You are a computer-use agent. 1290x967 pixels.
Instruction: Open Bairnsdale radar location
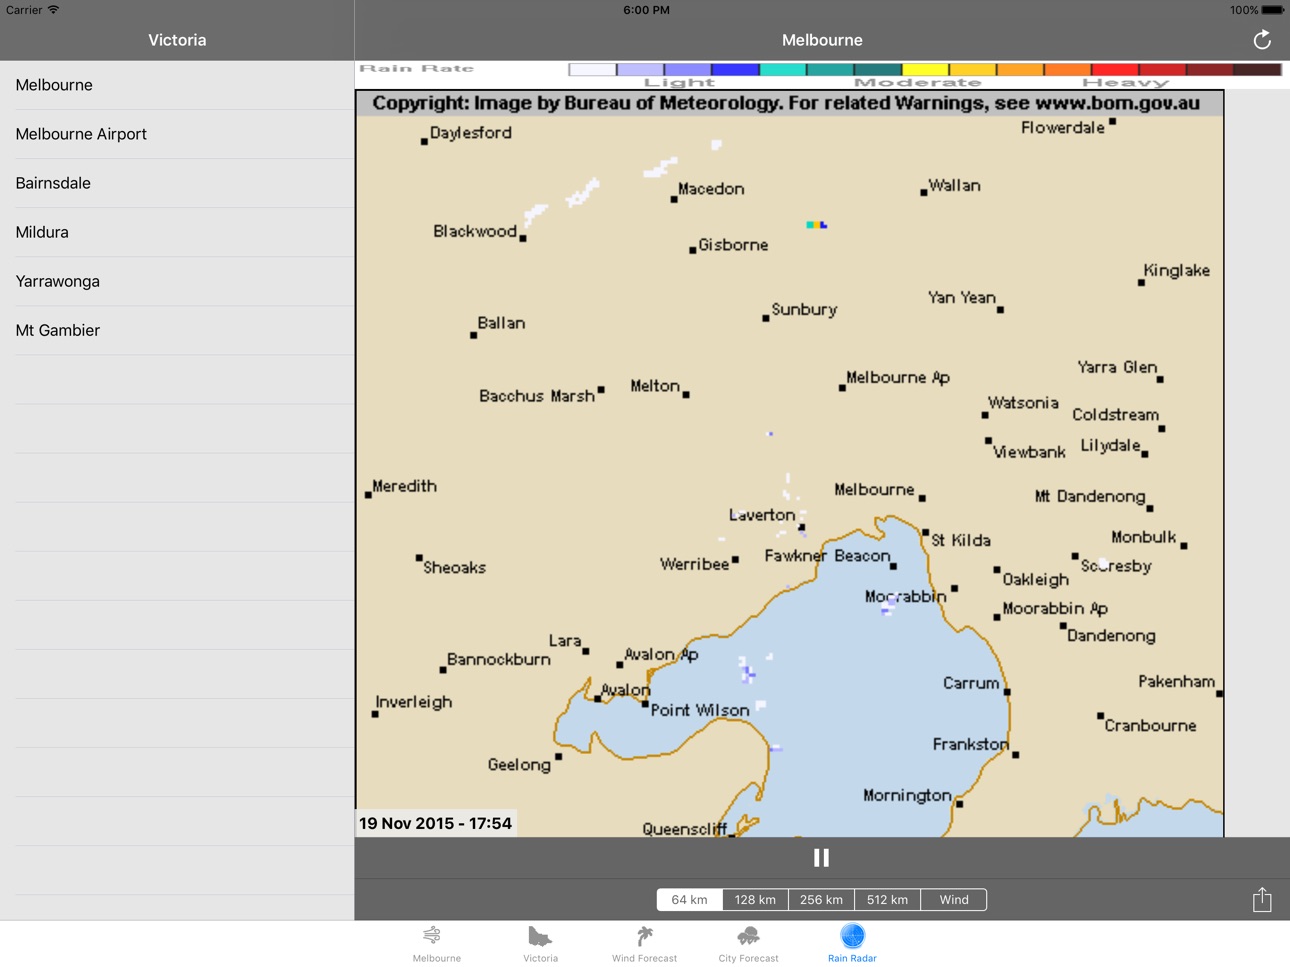[x=177, y=183]
